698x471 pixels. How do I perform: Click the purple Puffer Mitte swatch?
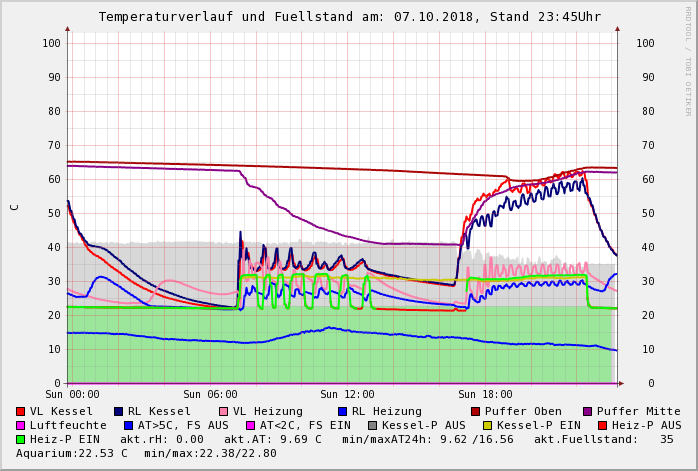point(588,411)
